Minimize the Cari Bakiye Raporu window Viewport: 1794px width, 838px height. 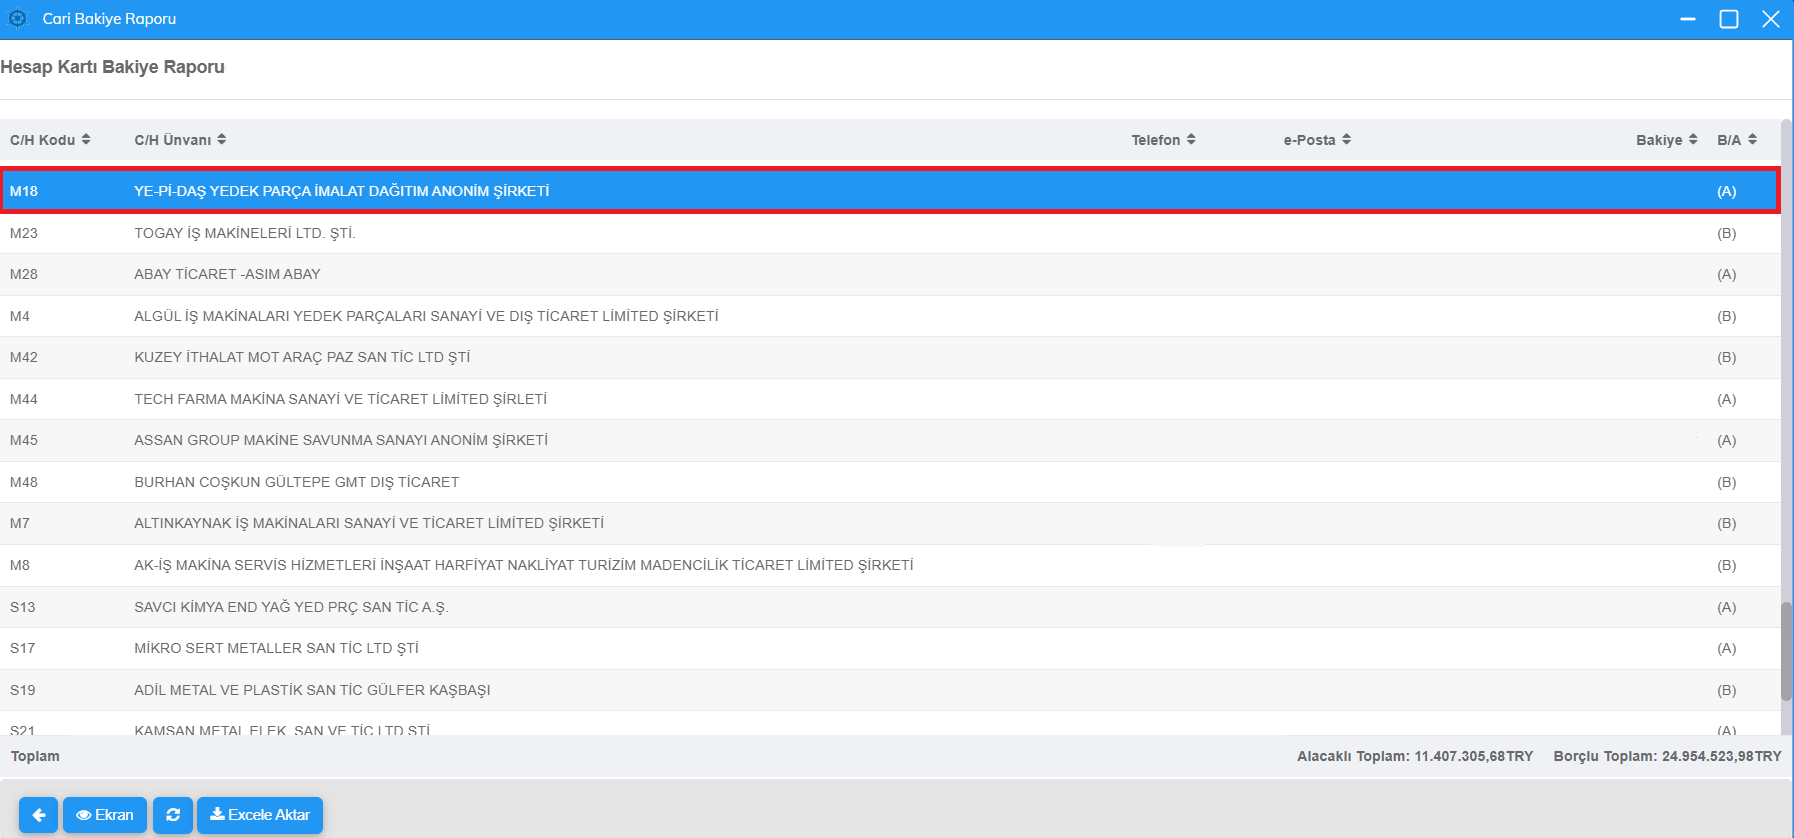coord(1688,19)
